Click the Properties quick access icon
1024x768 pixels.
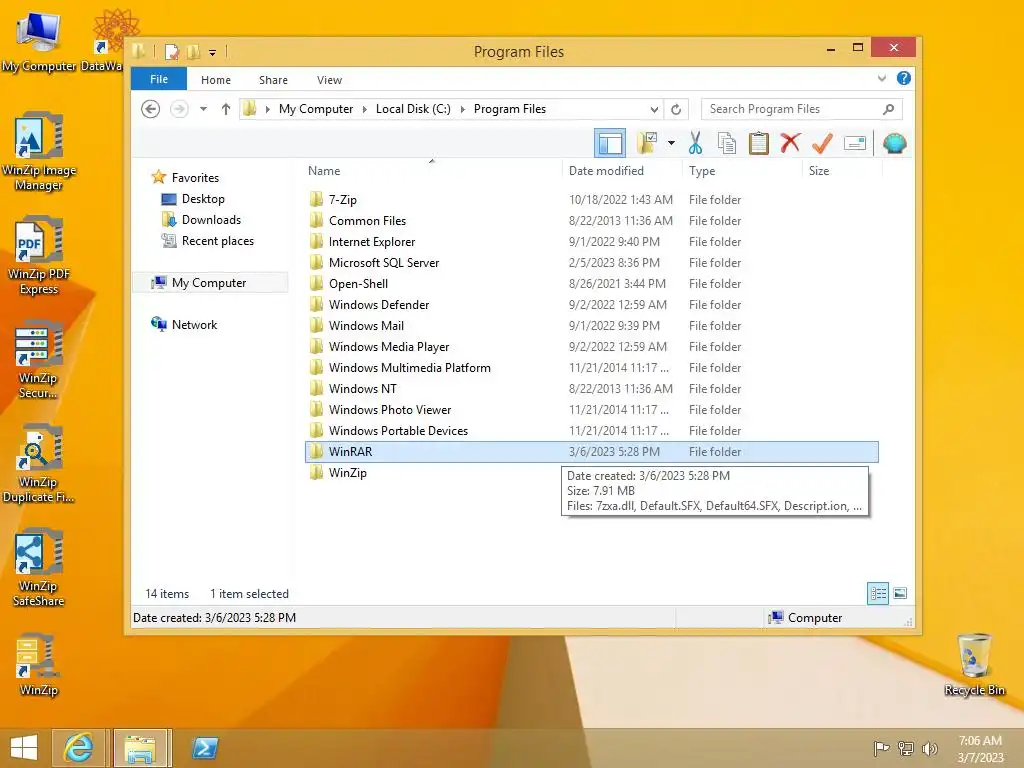172,52
